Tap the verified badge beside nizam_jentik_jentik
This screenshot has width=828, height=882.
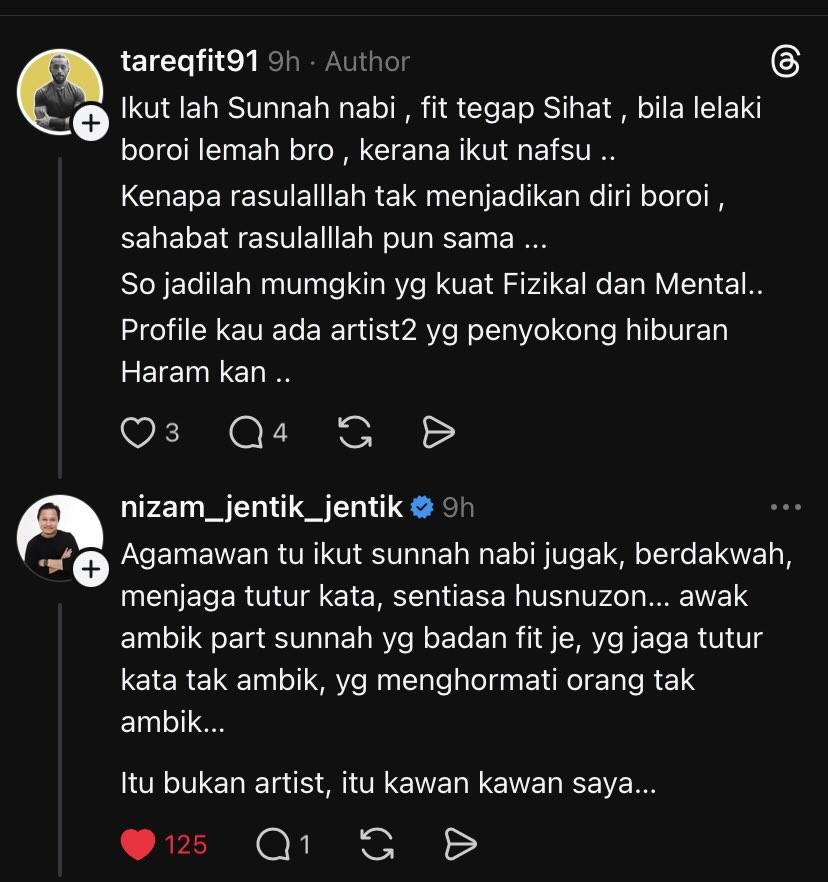(422, 508)
